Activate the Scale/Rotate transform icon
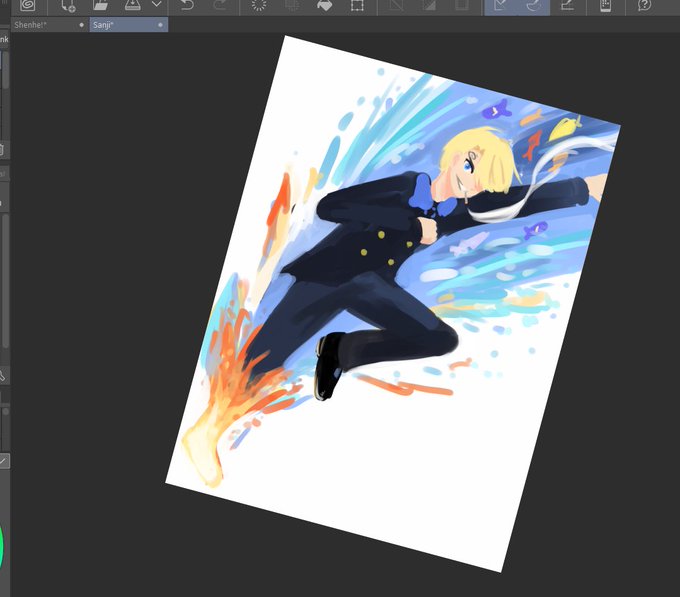 (357, 5)
